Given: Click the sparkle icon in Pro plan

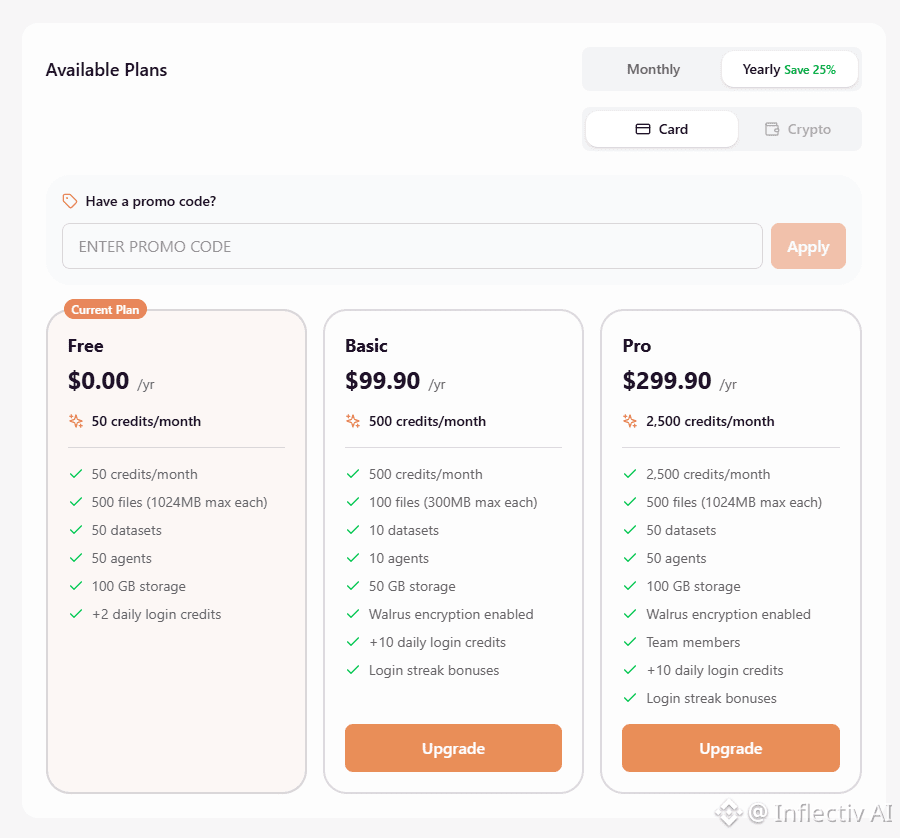Looking at the screenshot, I should click(x=630, y=421).
